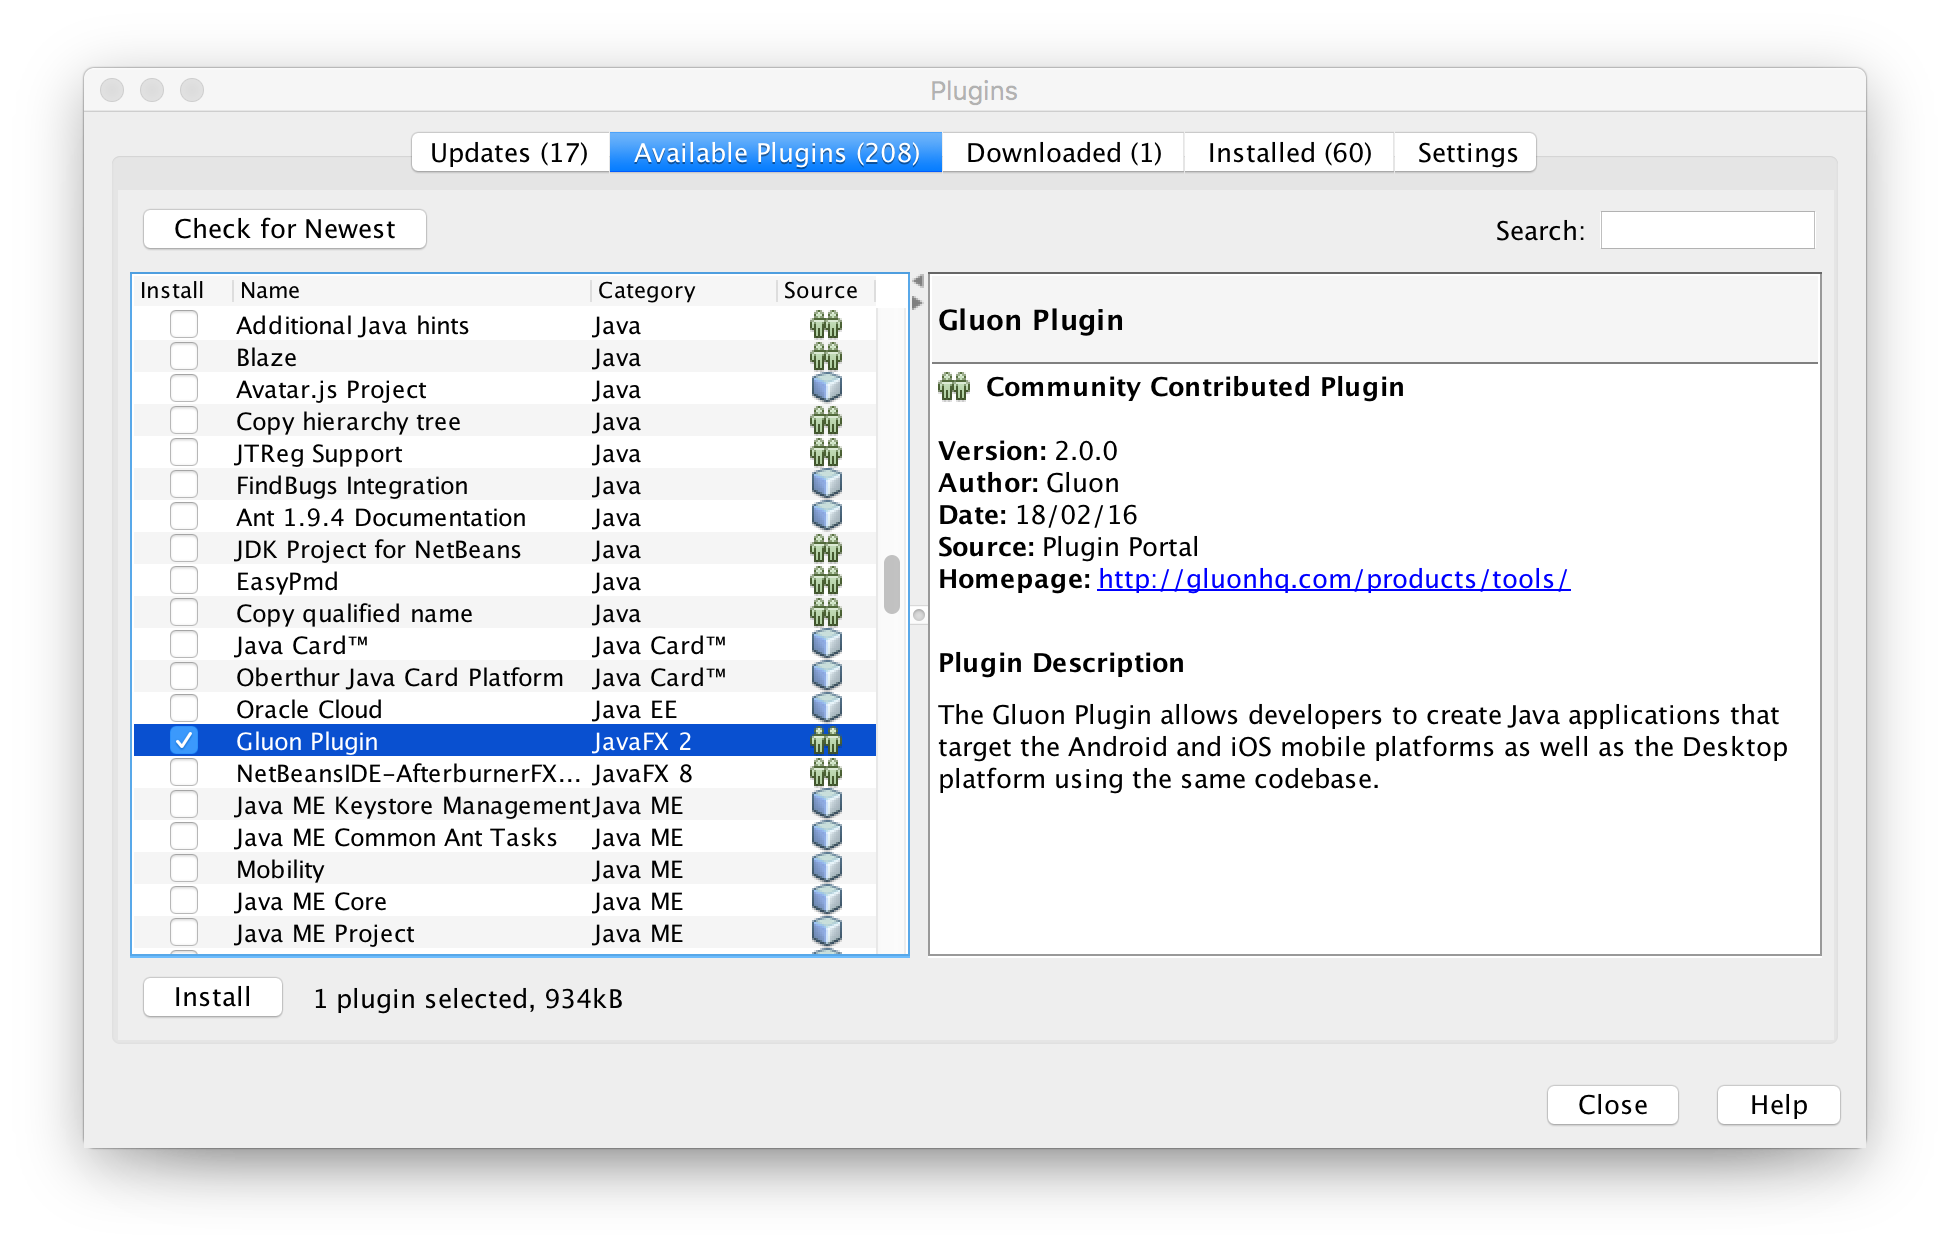
Task: Collapse the plugin list with the left arrow
Action: click(x=918, y=281)
